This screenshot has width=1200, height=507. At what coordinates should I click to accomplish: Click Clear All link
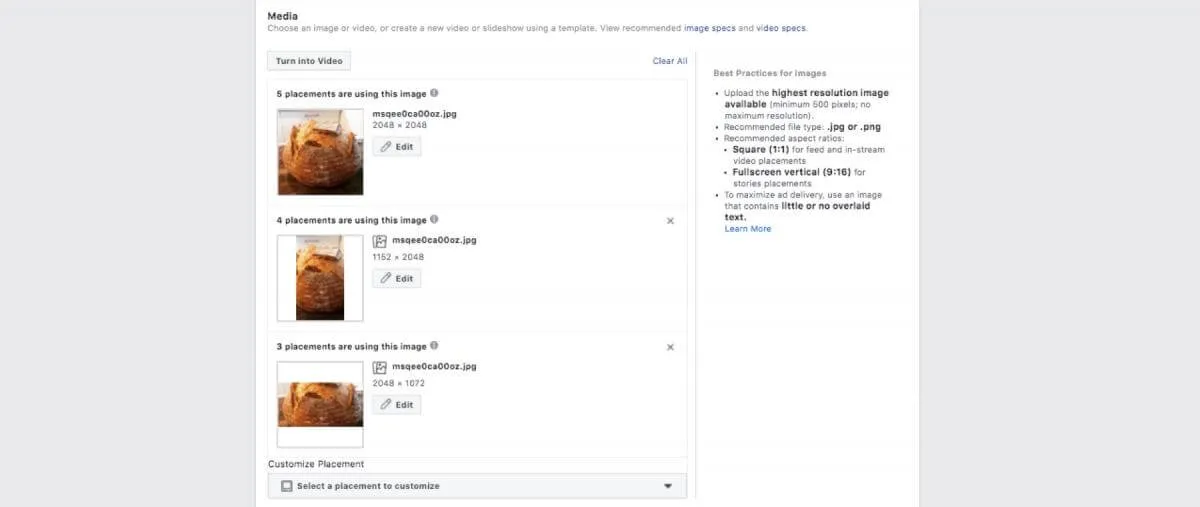pyautogui.click(x=670, y=61)
